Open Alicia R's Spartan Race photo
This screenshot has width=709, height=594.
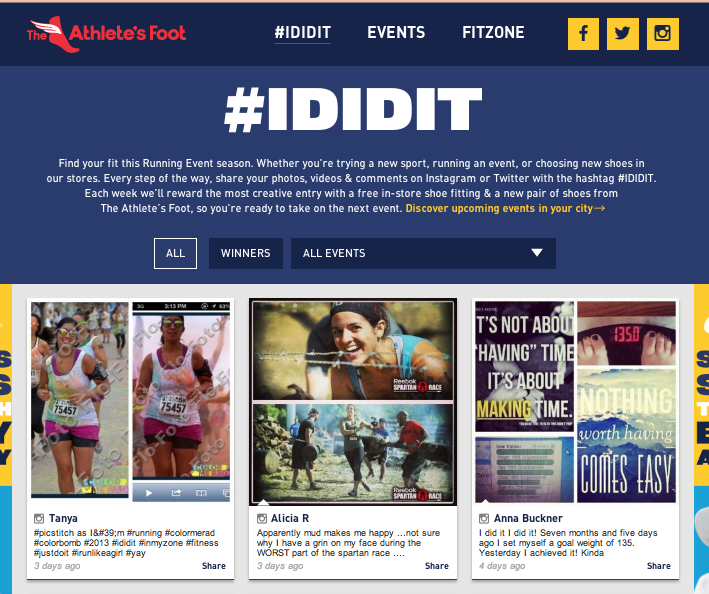coord(353,402)
